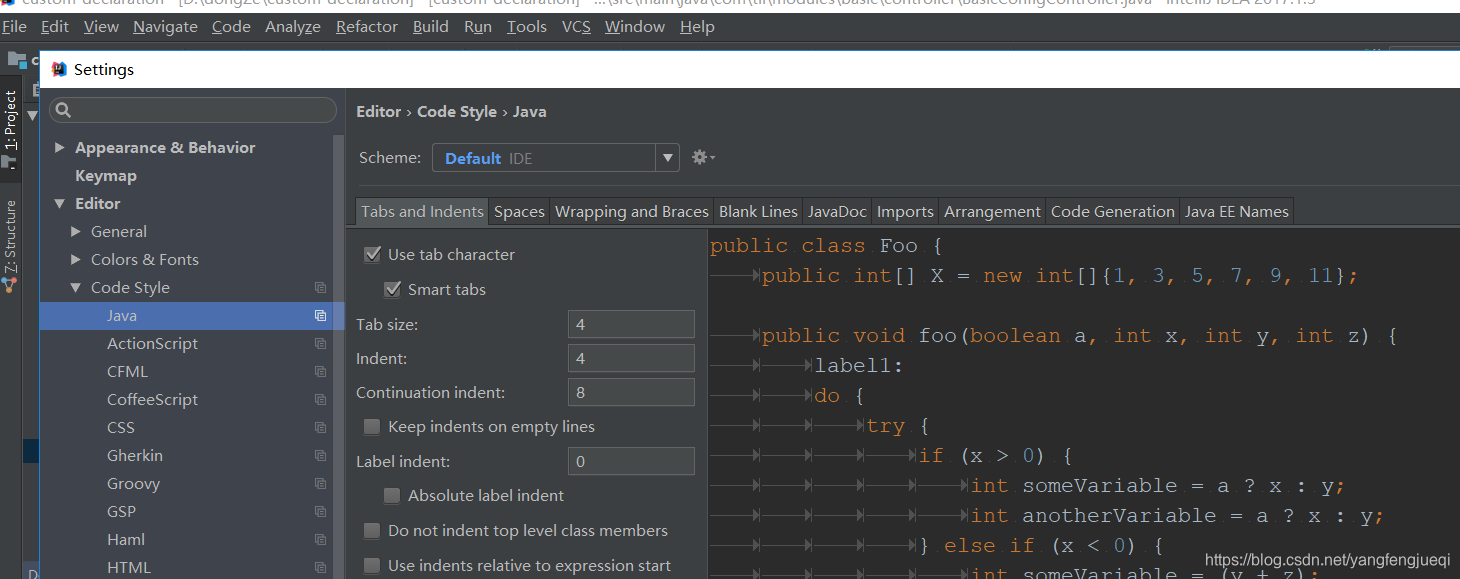This screenshot has height=579, width=1460.
Task: Enable Use indents relative to expression start
Action: pos(372,566)
